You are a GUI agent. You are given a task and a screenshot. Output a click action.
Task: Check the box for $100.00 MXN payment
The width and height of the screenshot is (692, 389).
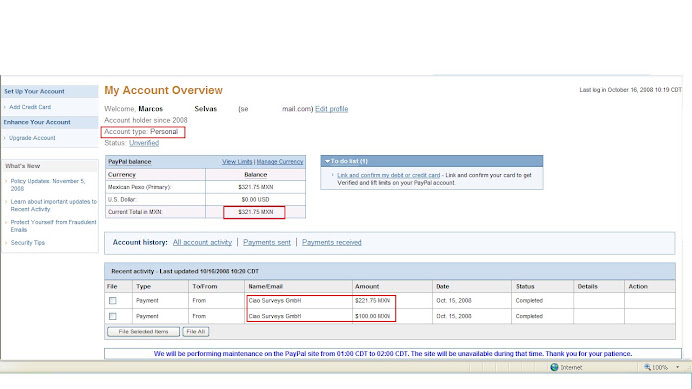pyautogui.click(x=113, y=317)
